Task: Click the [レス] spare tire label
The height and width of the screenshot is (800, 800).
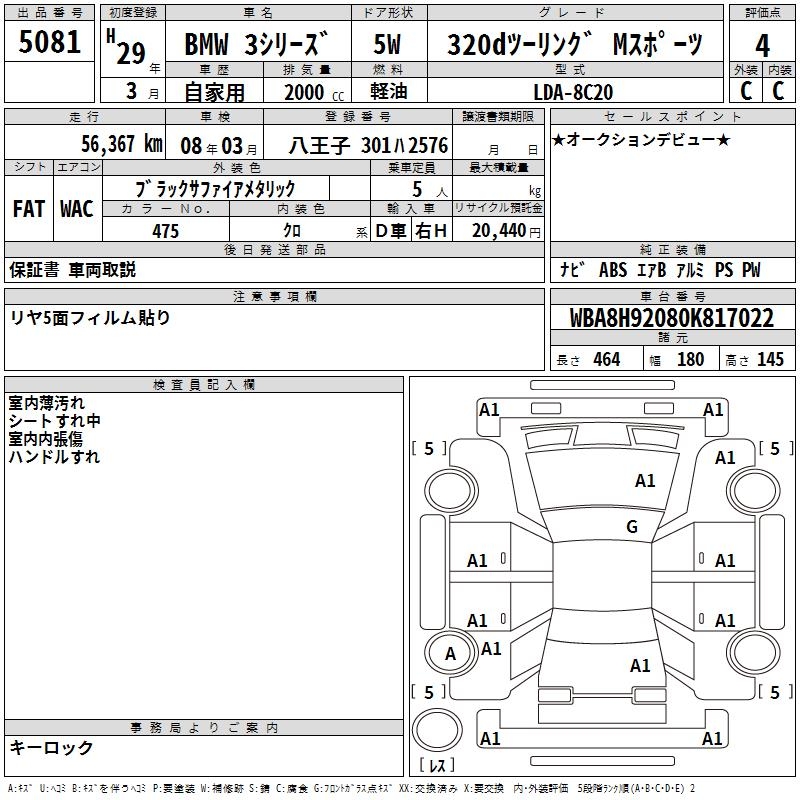Action: coord(437,765)
